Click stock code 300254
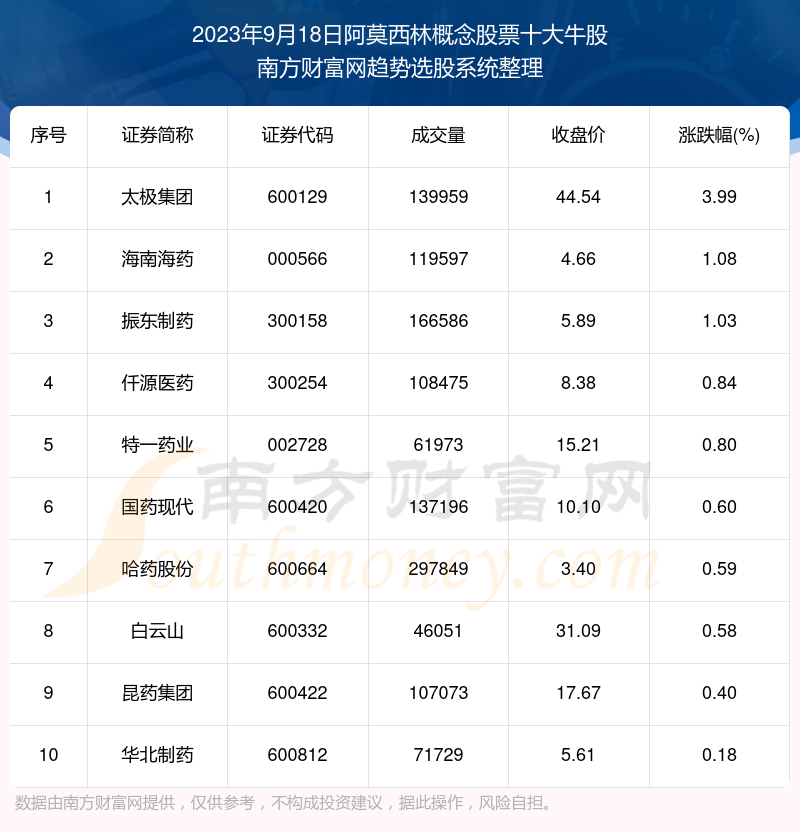 [297, 383]
